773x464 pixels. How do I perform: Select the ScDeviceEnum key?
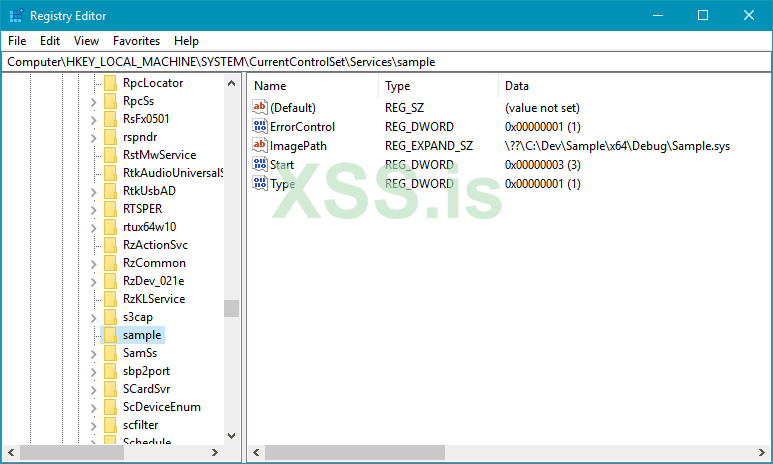[162, 407]
